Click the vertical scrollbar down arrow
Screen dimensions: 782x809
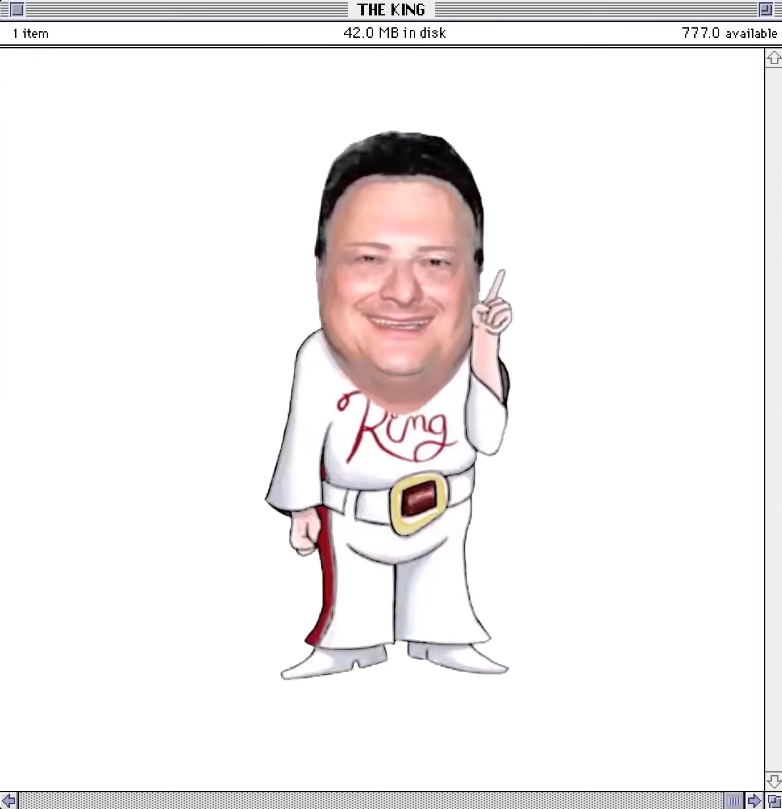[x=773, y=780]
